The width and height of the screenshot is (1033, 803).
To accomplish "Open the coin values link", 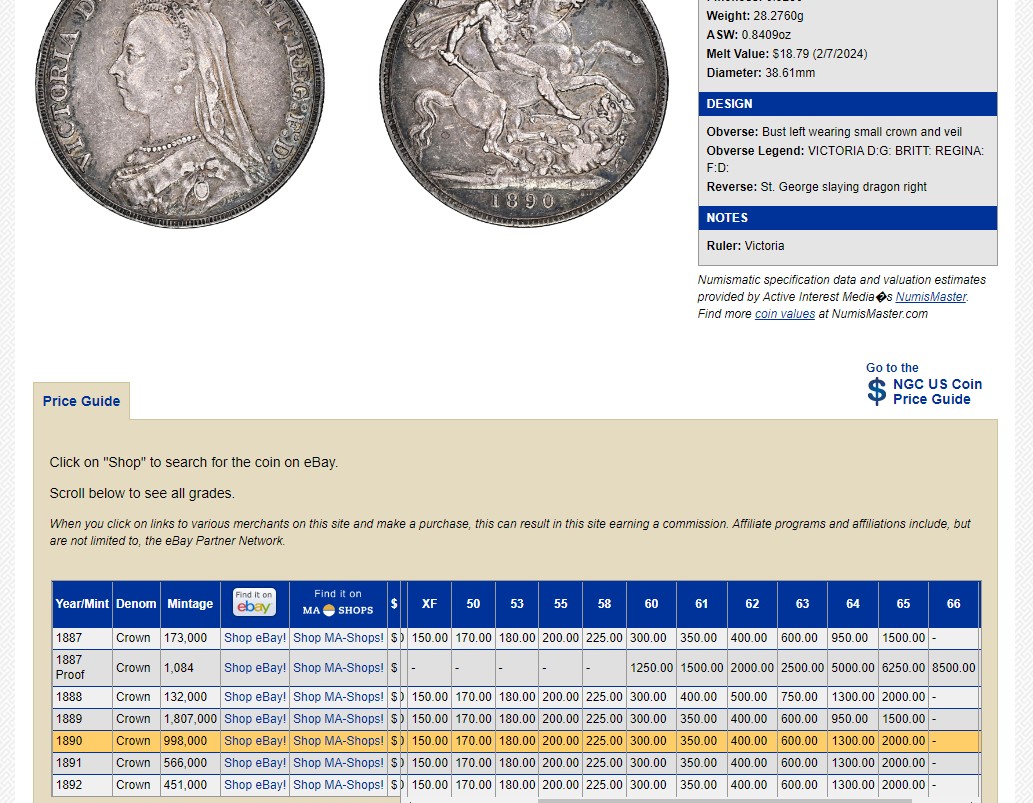I will (784, 314).
